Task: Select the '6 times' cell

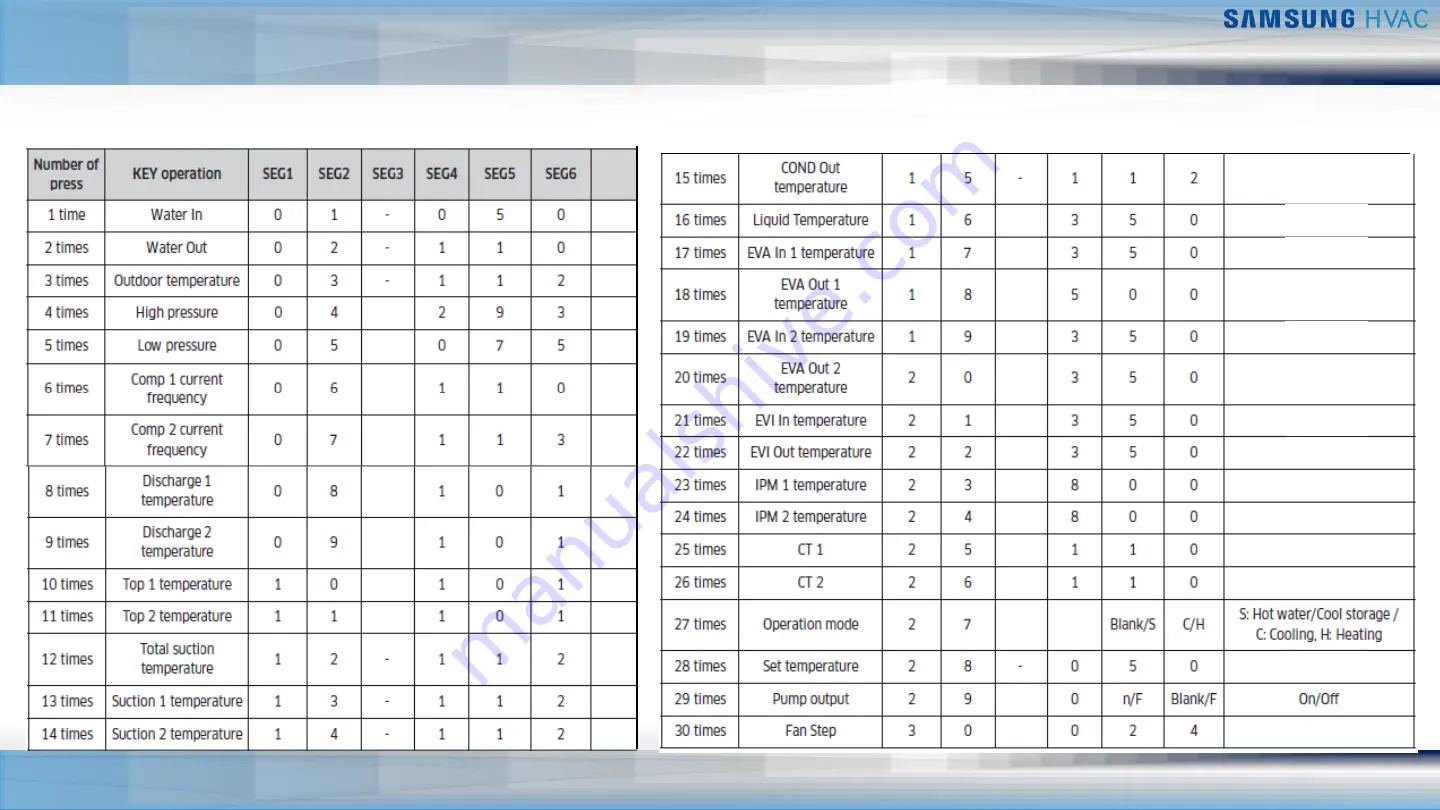Action: [66, 388]
